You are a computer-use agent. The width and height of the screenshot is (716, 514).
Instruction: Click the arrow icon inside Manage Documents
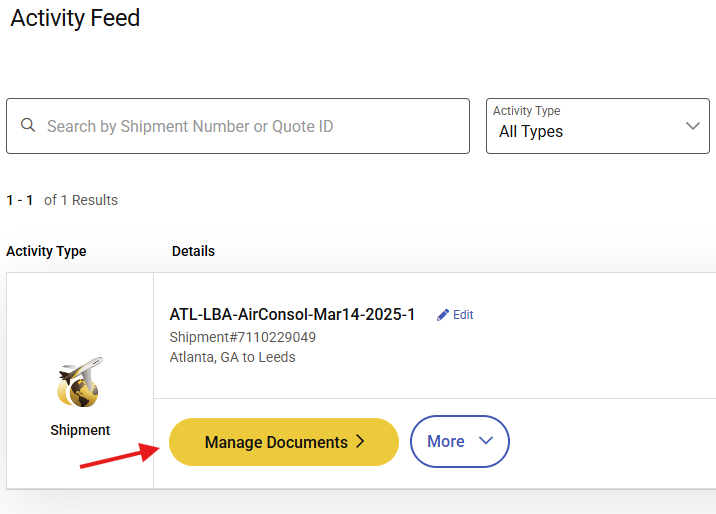click(x=361, y=442)
